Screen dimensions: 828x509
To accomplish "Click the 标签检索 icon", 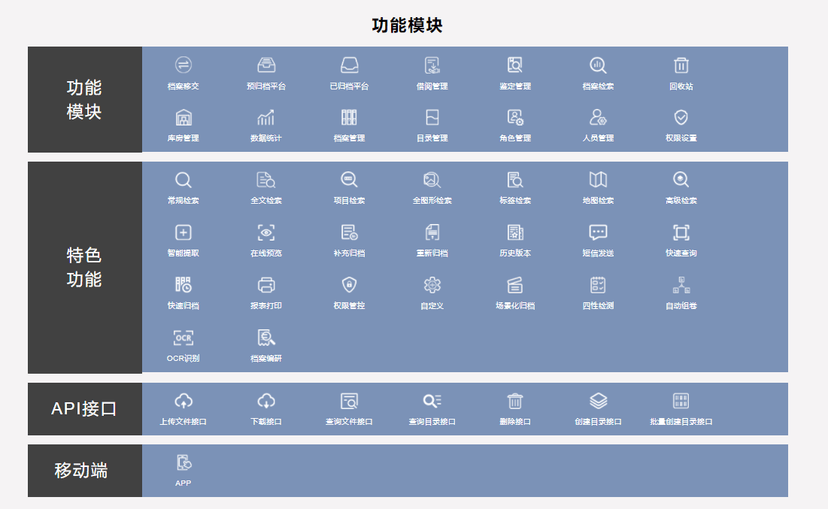I will 515,180.
